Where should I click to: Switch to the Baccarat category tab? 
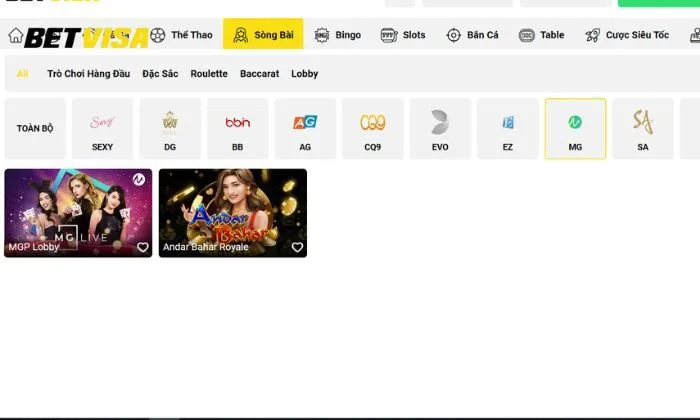pyautogui.click(x=259, y=74)
